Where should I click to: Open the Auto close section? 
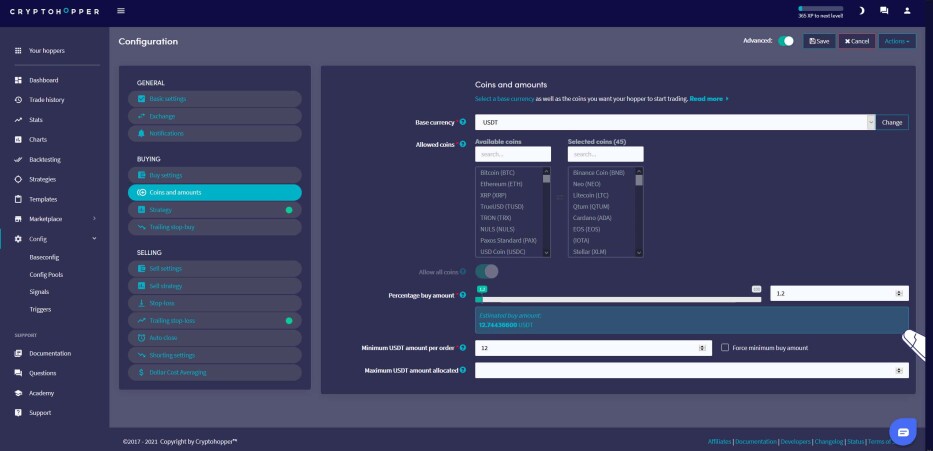click(215, 338)
